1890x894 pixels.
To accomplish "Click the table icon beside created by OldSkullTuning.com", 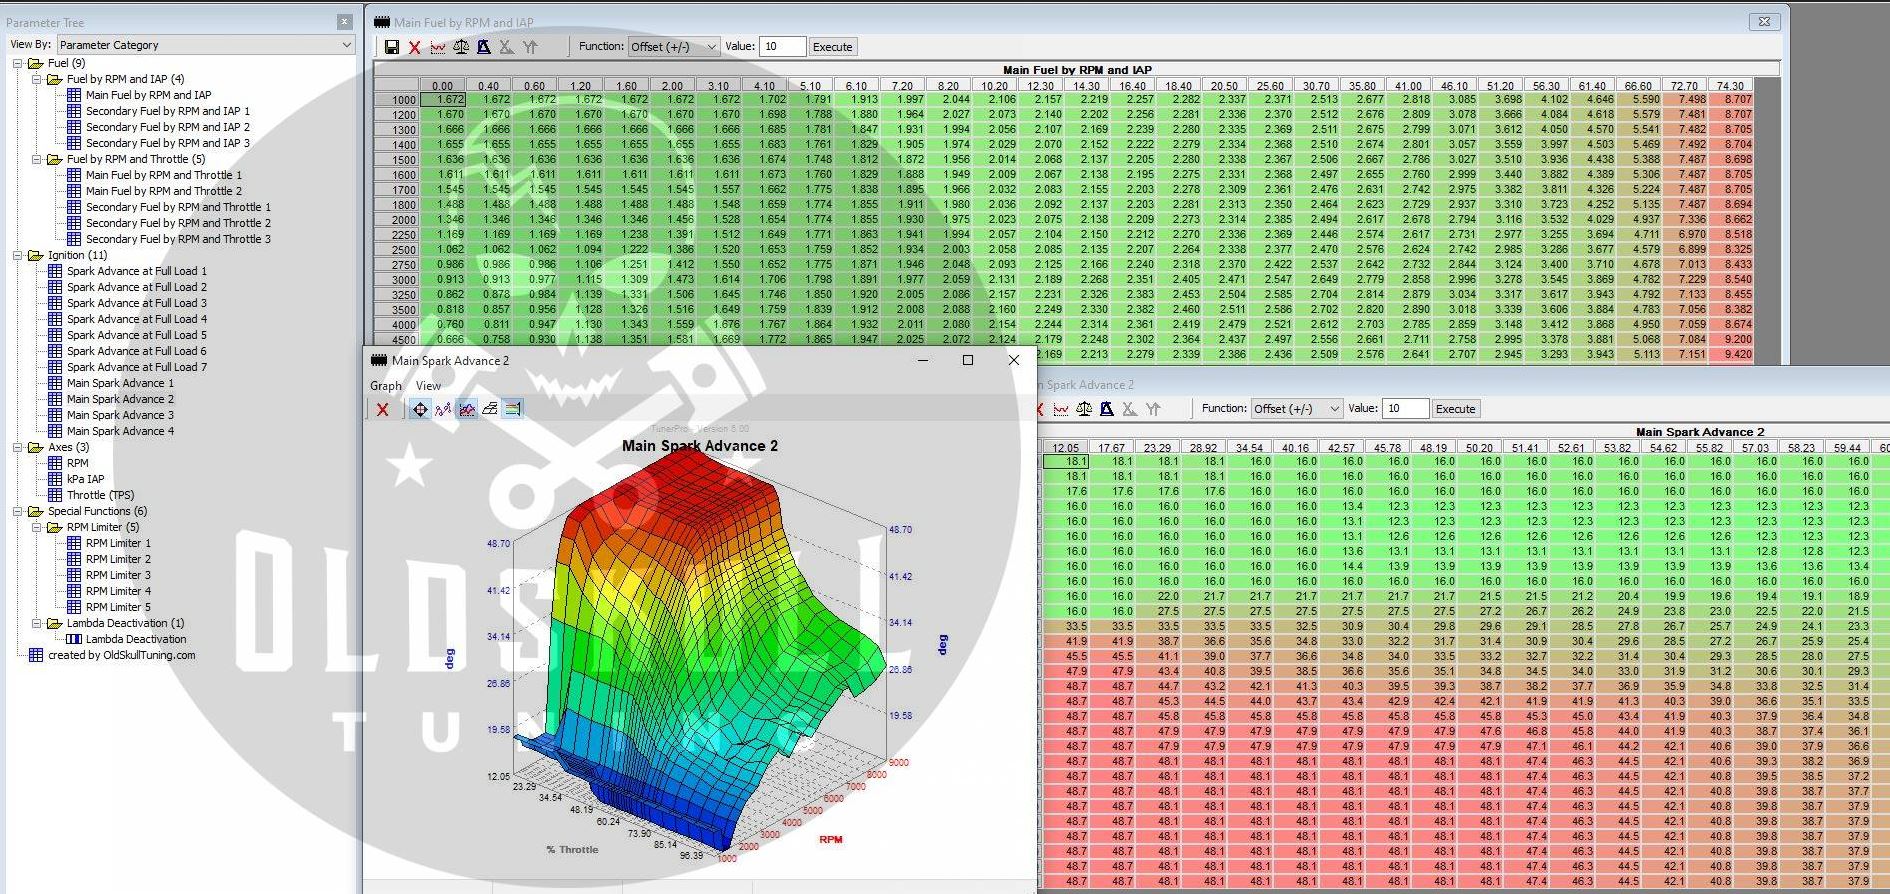I will 36,655.
